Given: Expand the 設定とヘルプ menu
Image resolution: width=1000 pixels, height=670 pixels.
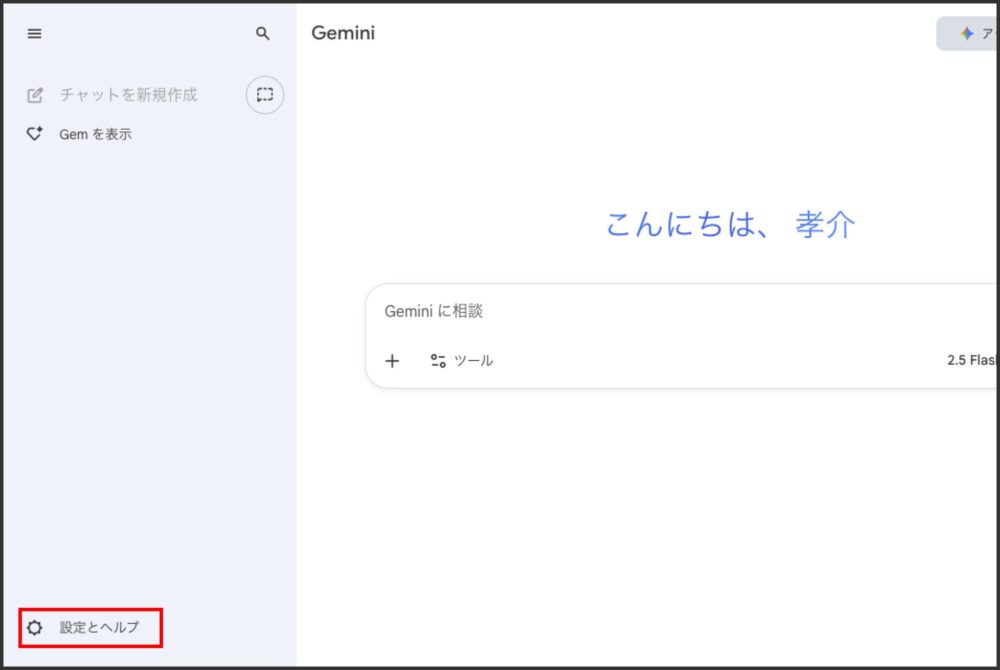Looking at the screenshot, I should (x=99, y=628).
